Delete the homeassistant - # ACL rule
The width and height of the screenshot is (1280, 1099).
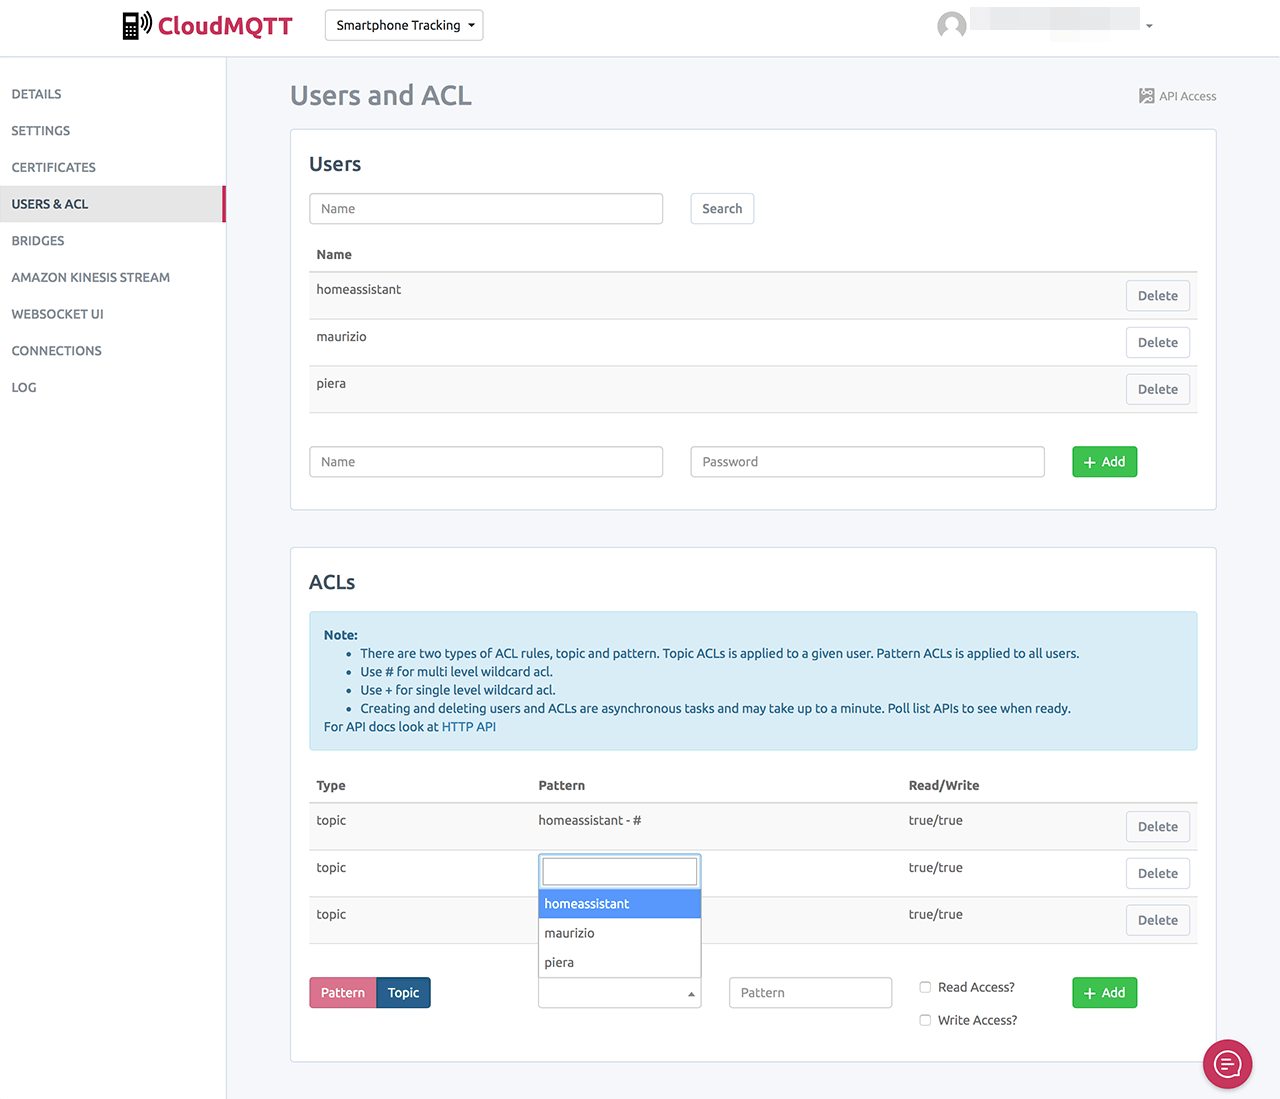[x=1158, y=827]
